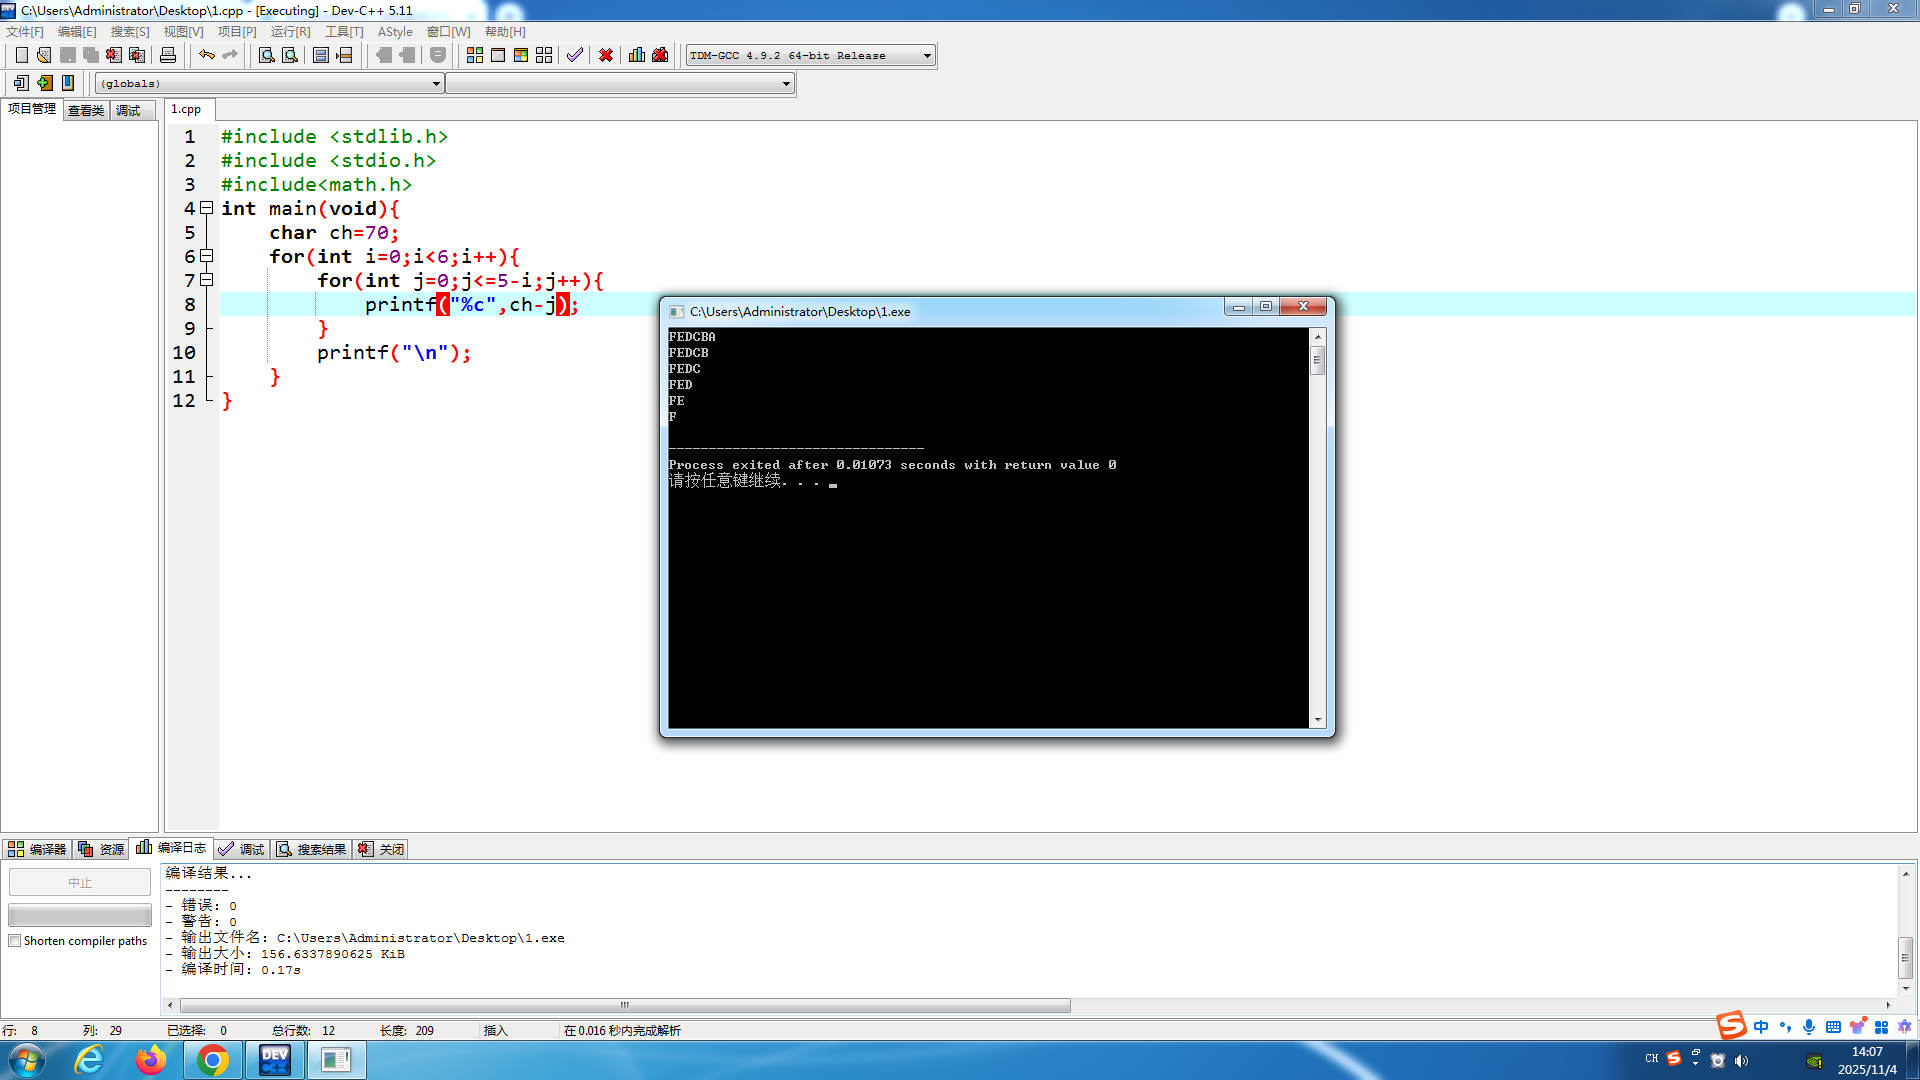Enable Shorten compiler paths checkbox

15,941
